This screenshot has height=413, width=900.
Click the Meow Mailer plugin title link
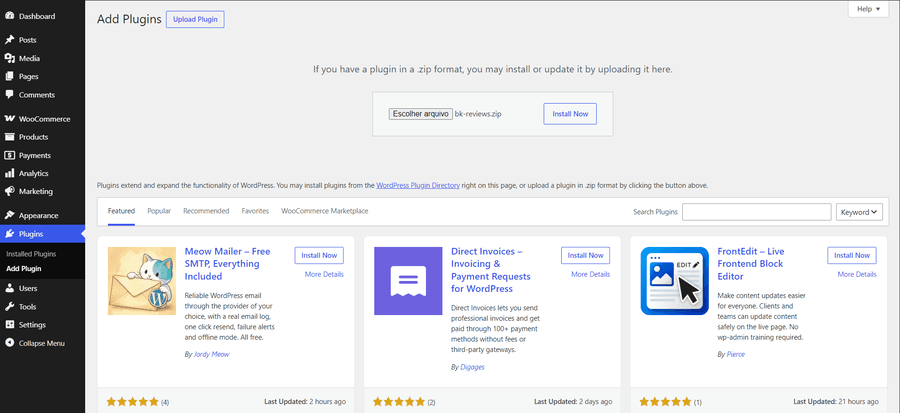coord(227,264)
